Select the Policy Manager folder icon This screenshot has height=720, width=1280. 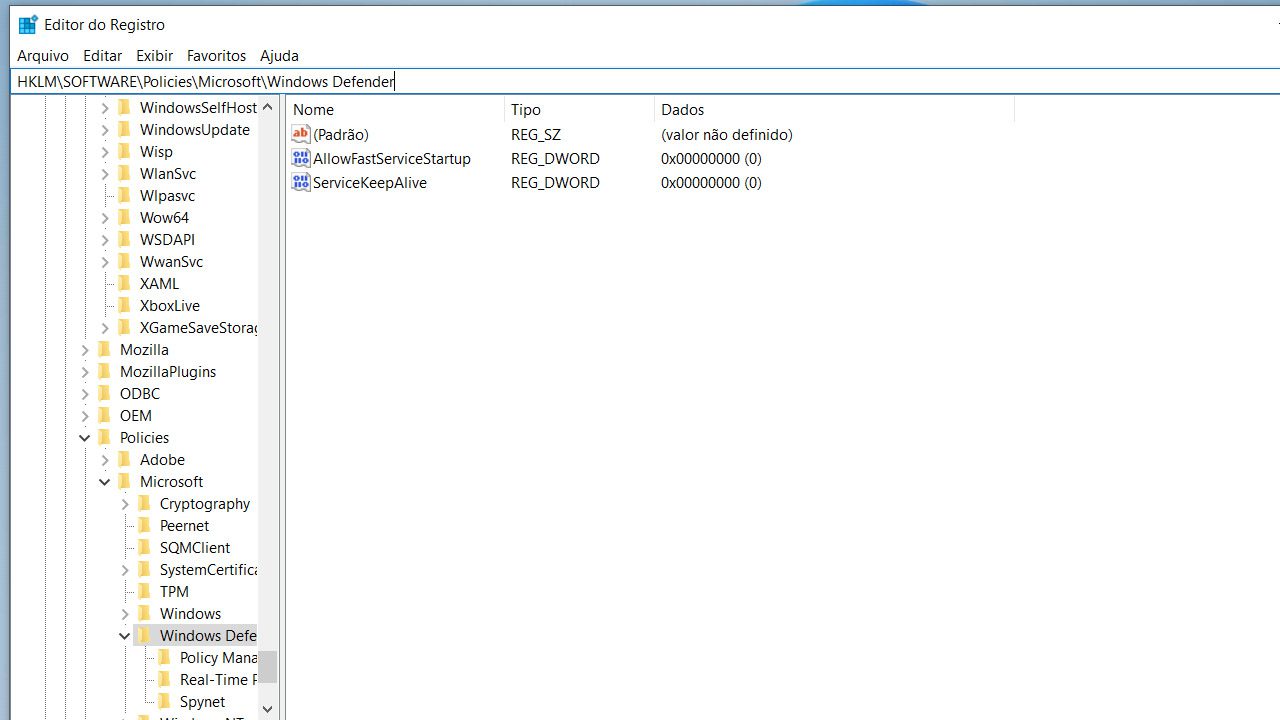(164, 657)
